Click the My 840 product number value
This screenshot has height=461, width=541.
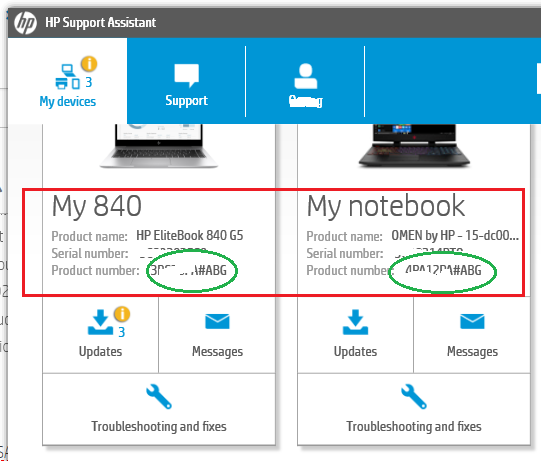click(189, 271)
